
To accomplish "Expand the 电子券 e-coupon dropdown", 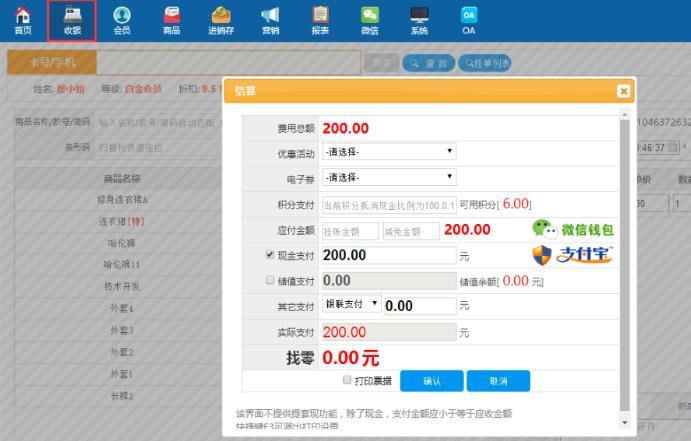I will click(389, 177).
